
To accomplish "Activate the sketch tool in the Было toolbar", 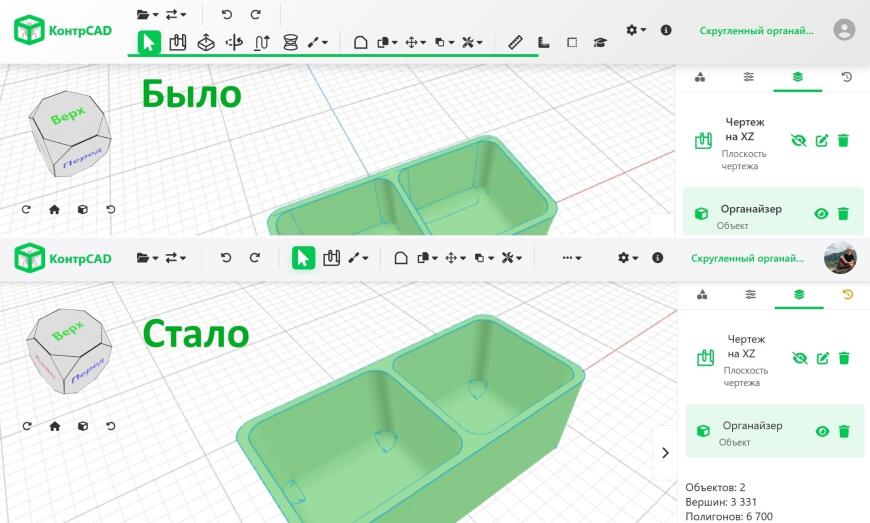I will tap(178, 42).
